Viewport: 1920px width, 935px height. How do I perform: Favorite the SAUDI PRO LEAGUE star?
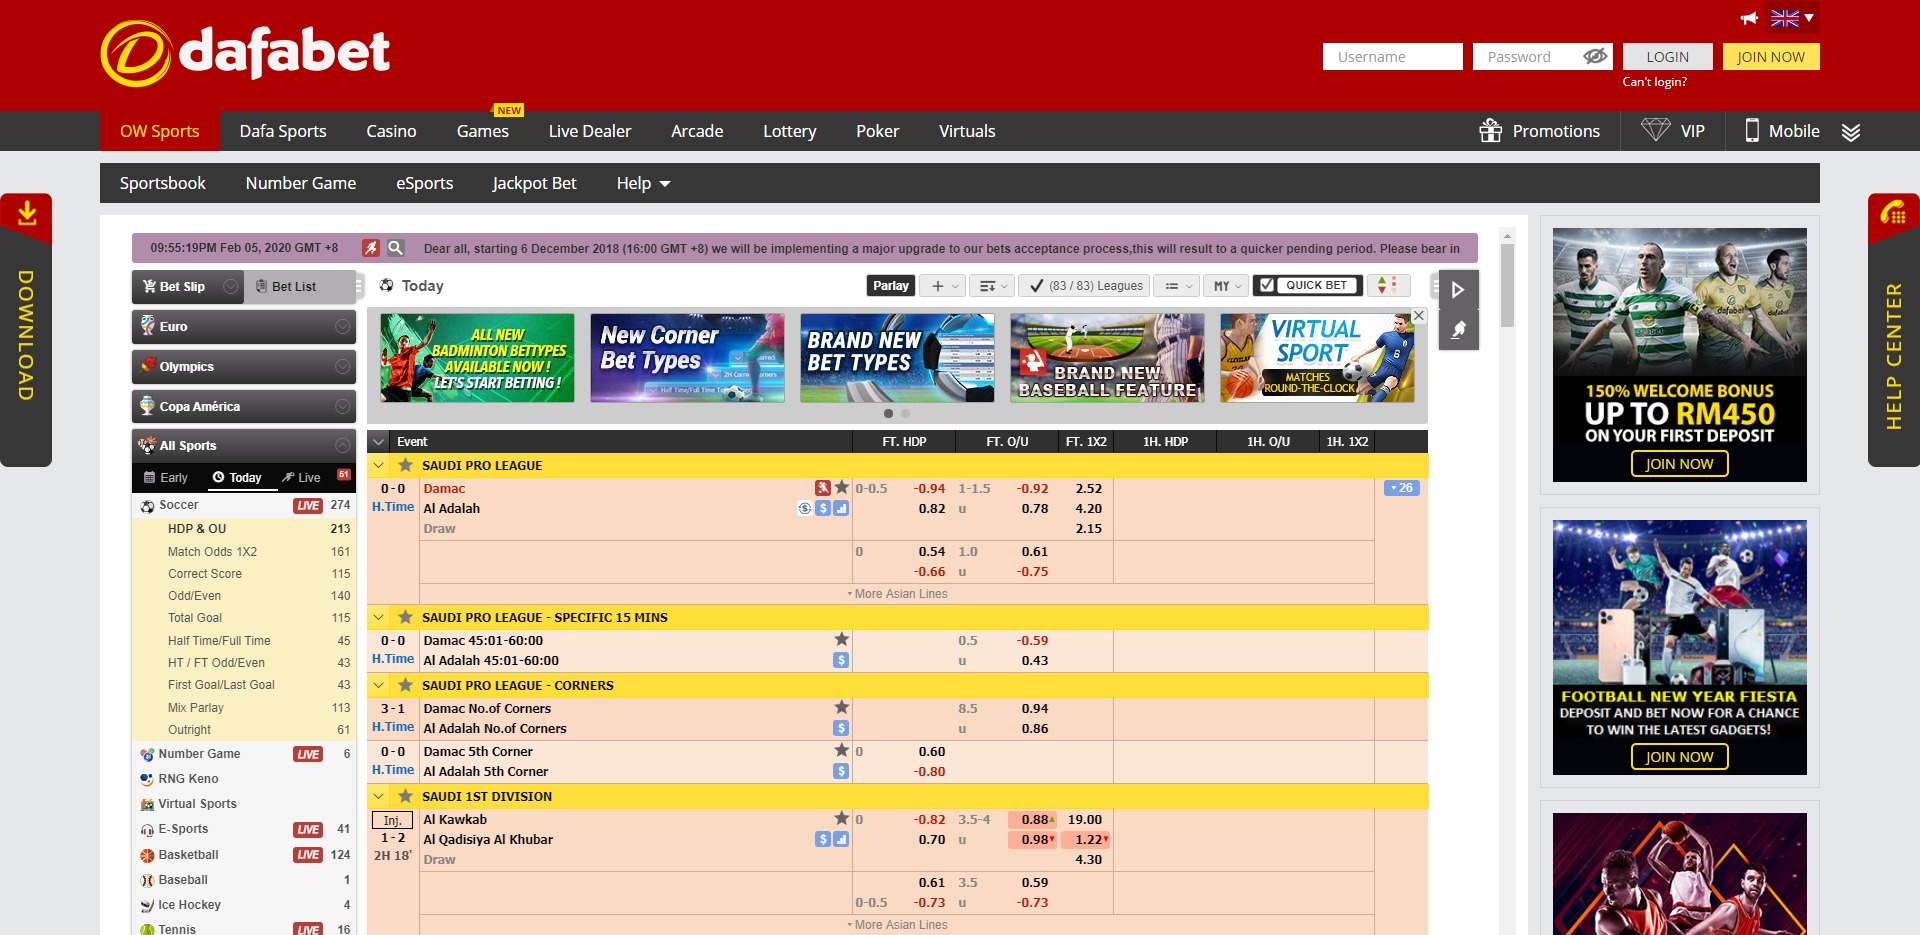click(405, 465)
